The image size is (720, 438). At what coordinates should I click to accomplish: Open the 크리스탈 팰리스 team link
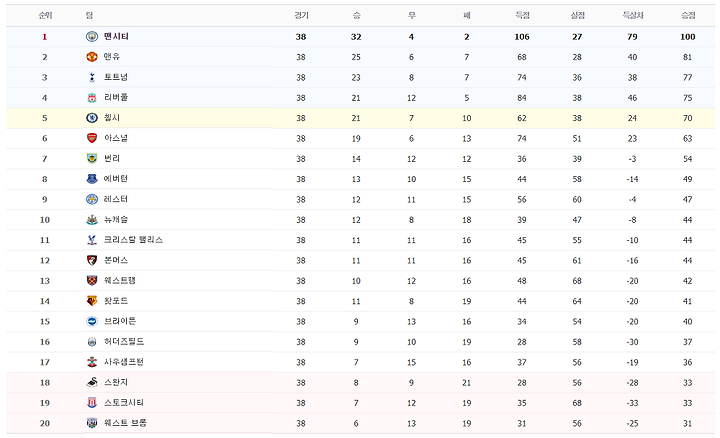point(133,240)
